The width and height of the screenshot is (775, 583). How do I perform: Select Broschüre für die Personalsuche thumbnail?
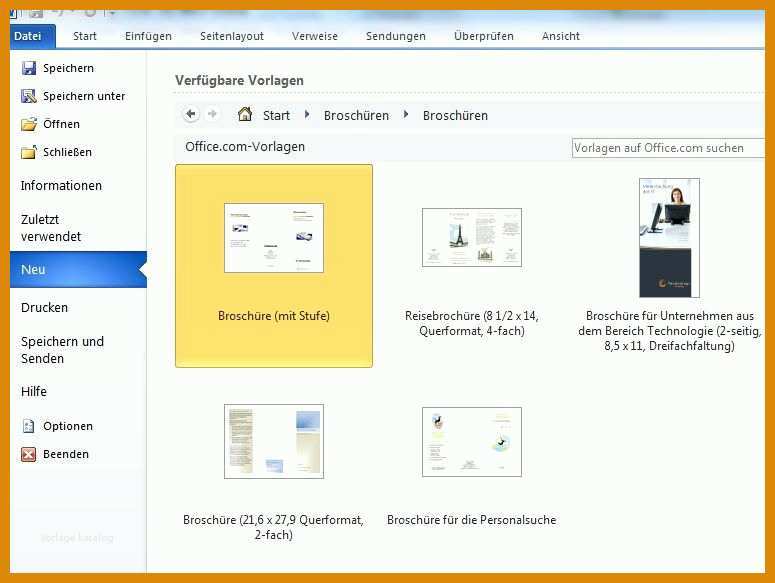point(472,442)
